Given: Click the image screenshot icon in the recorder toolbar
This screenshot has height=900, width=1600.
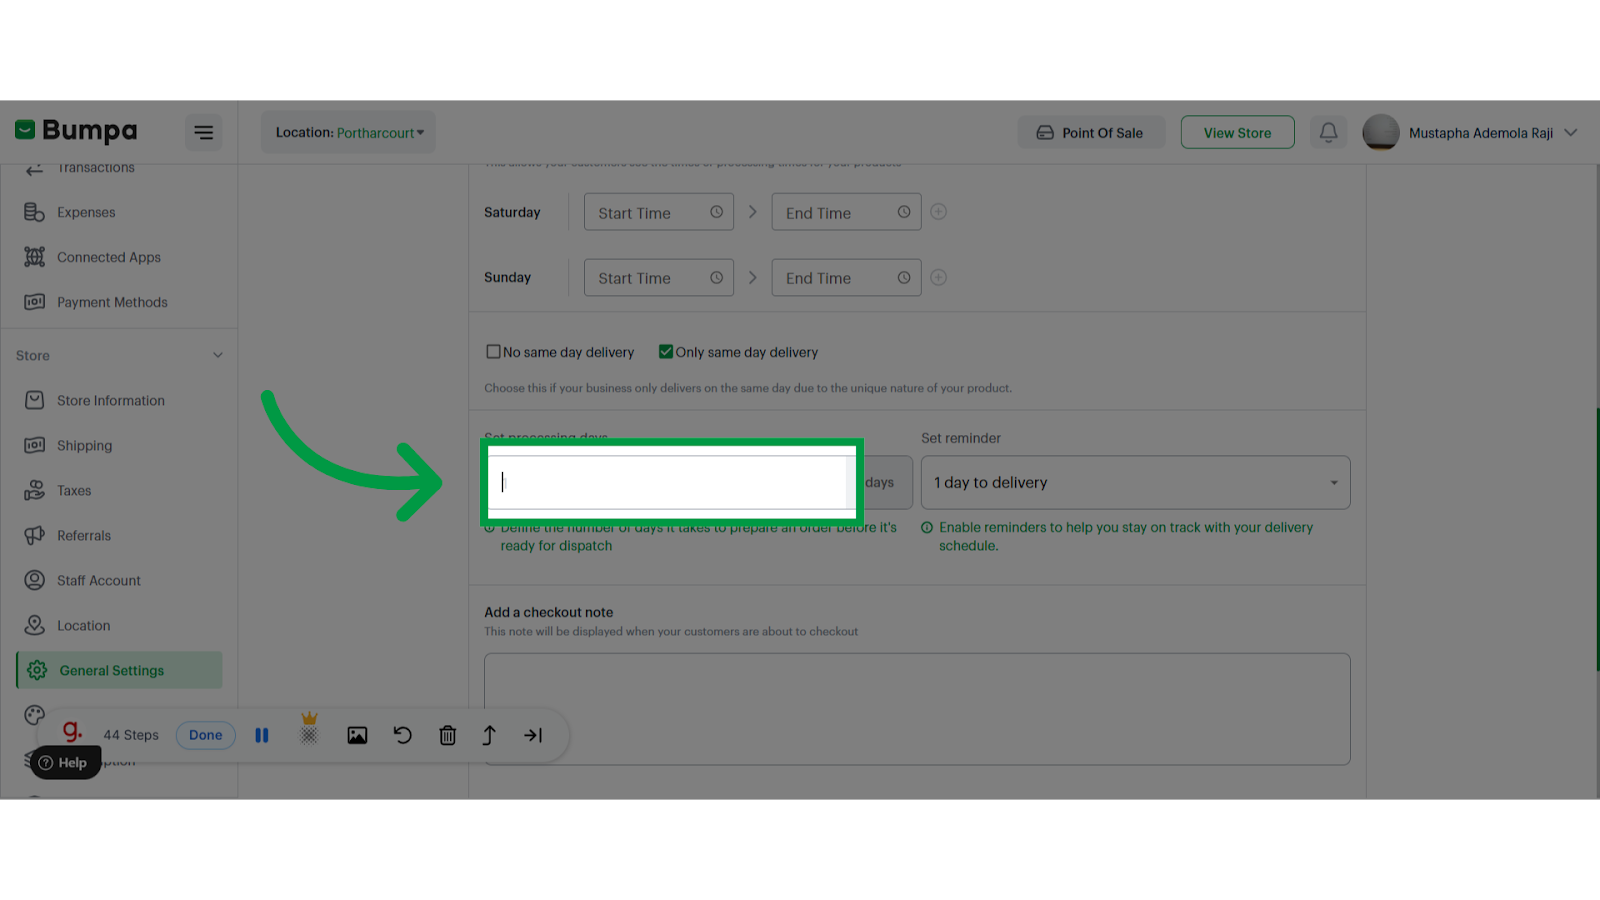Looking at the screenshot, I should tap(357, 735).
